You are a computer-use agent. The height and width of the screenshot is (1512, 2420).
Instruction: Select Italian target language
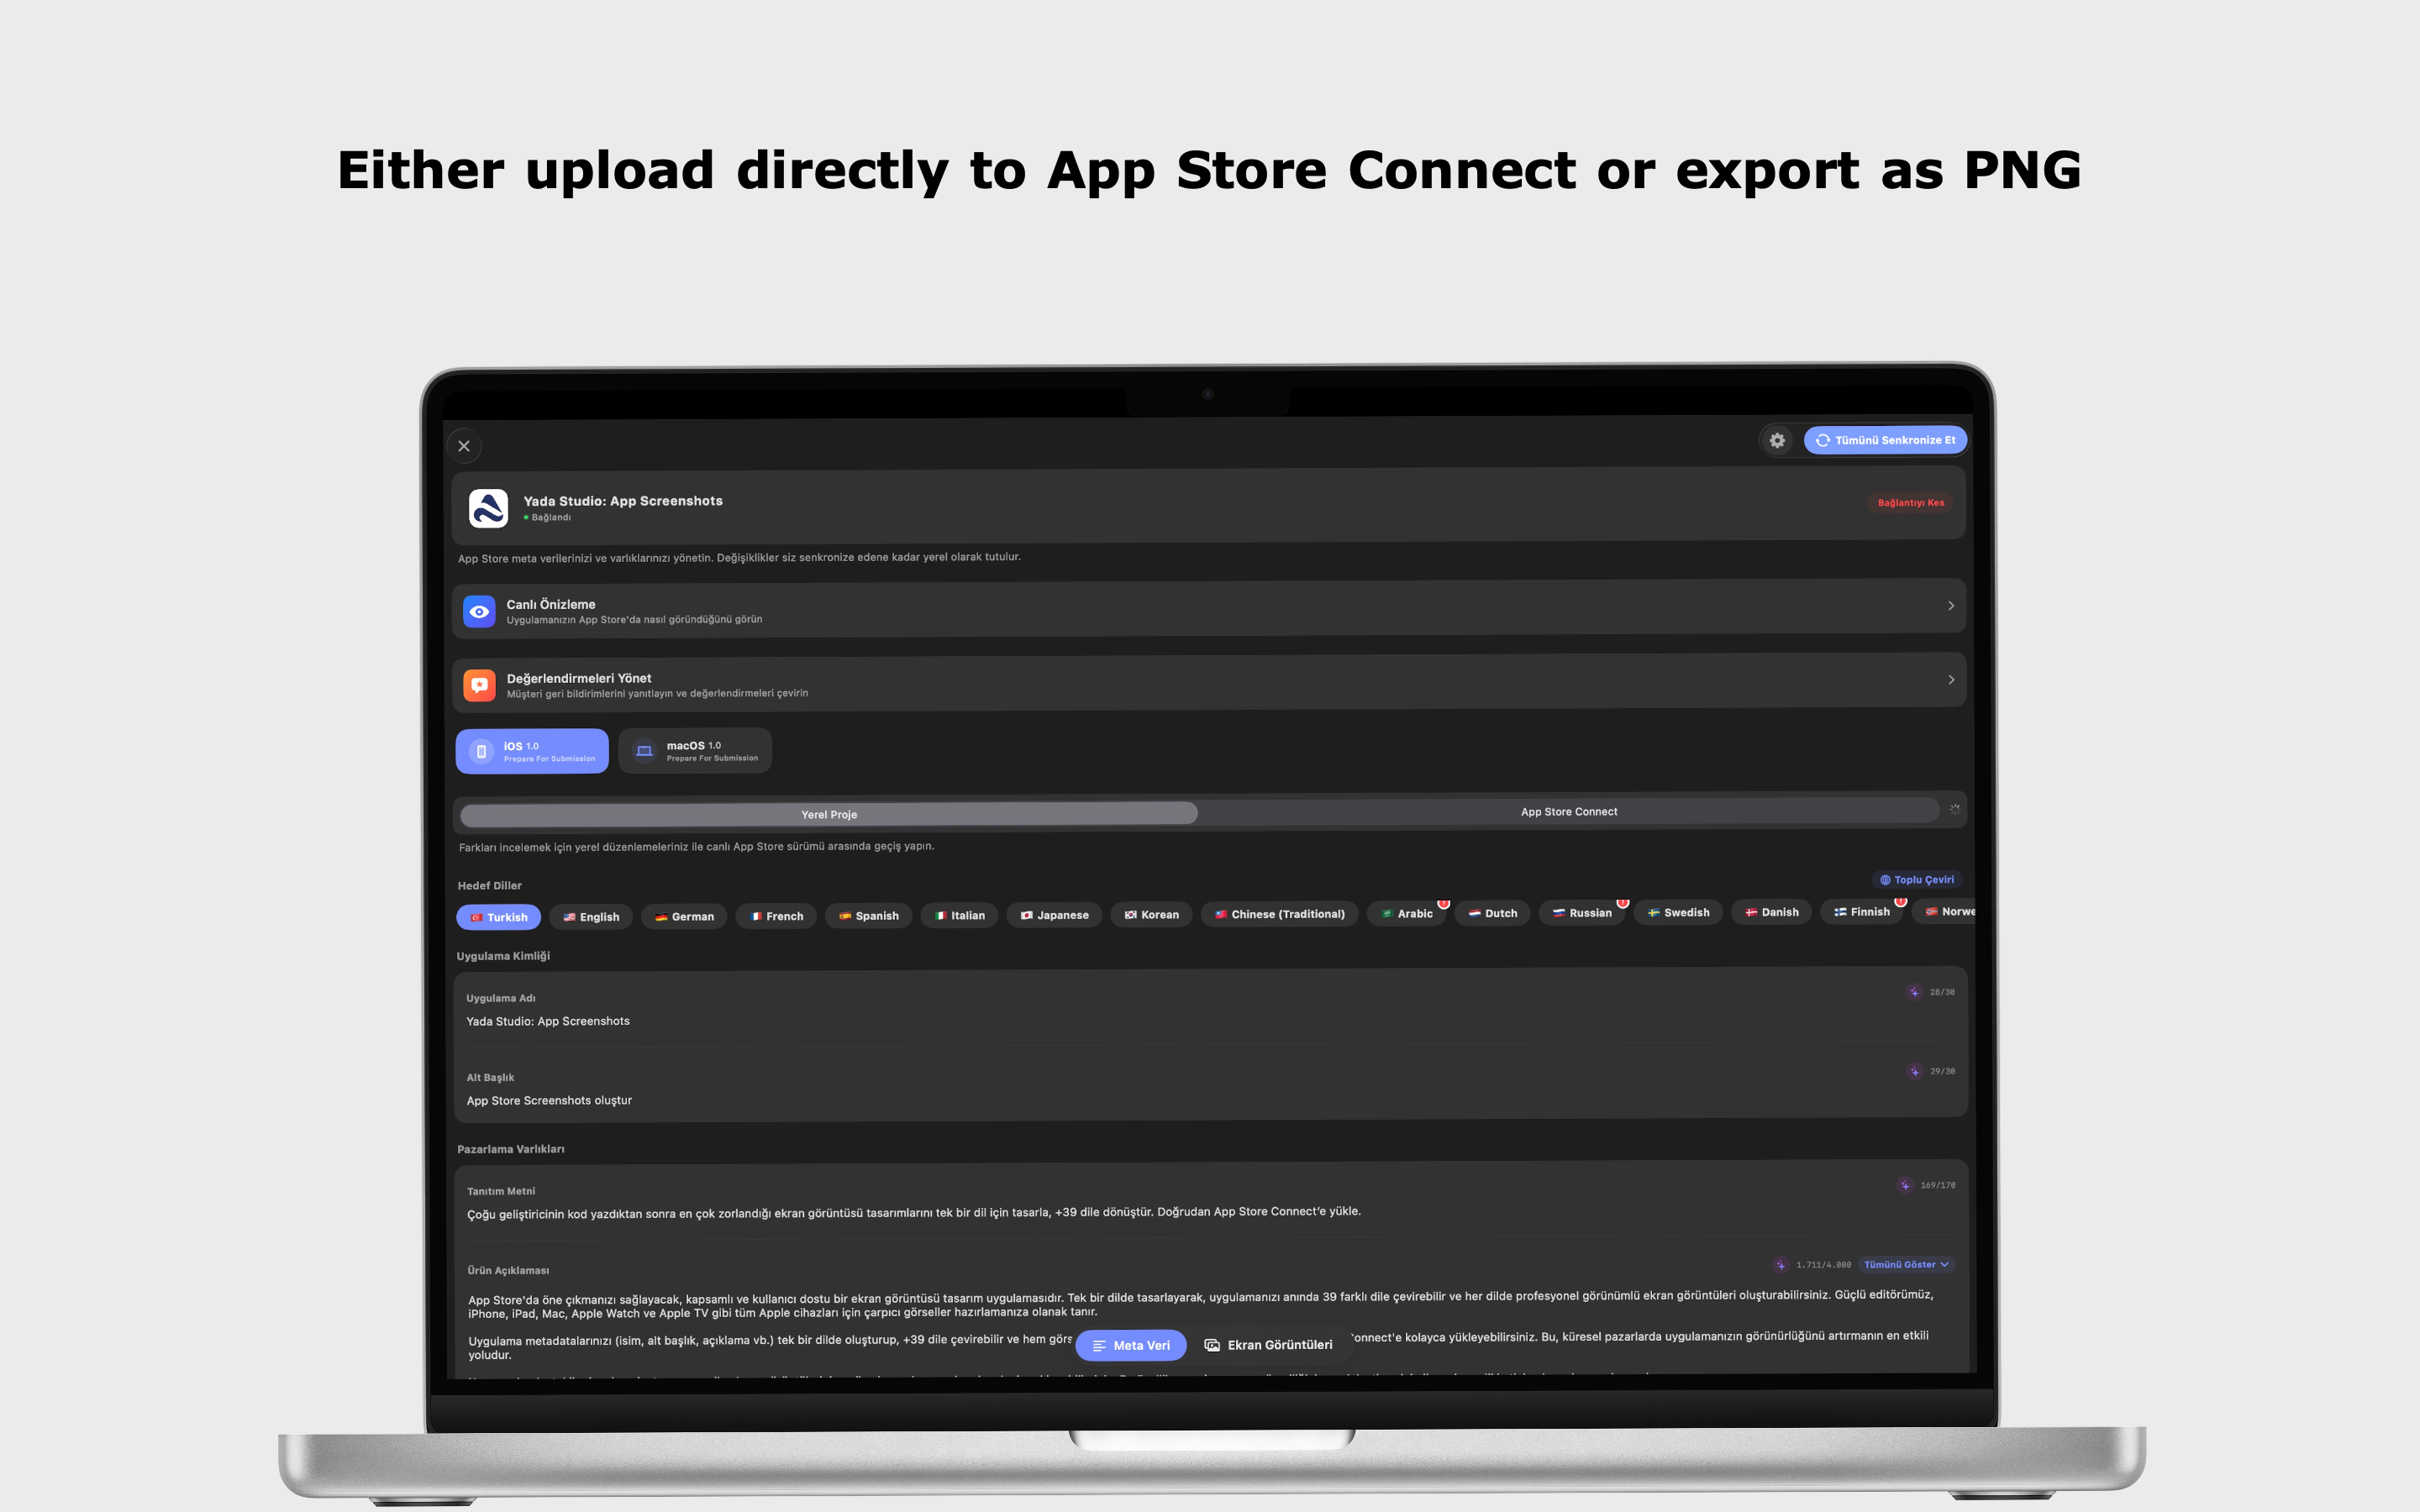(959, 915)
